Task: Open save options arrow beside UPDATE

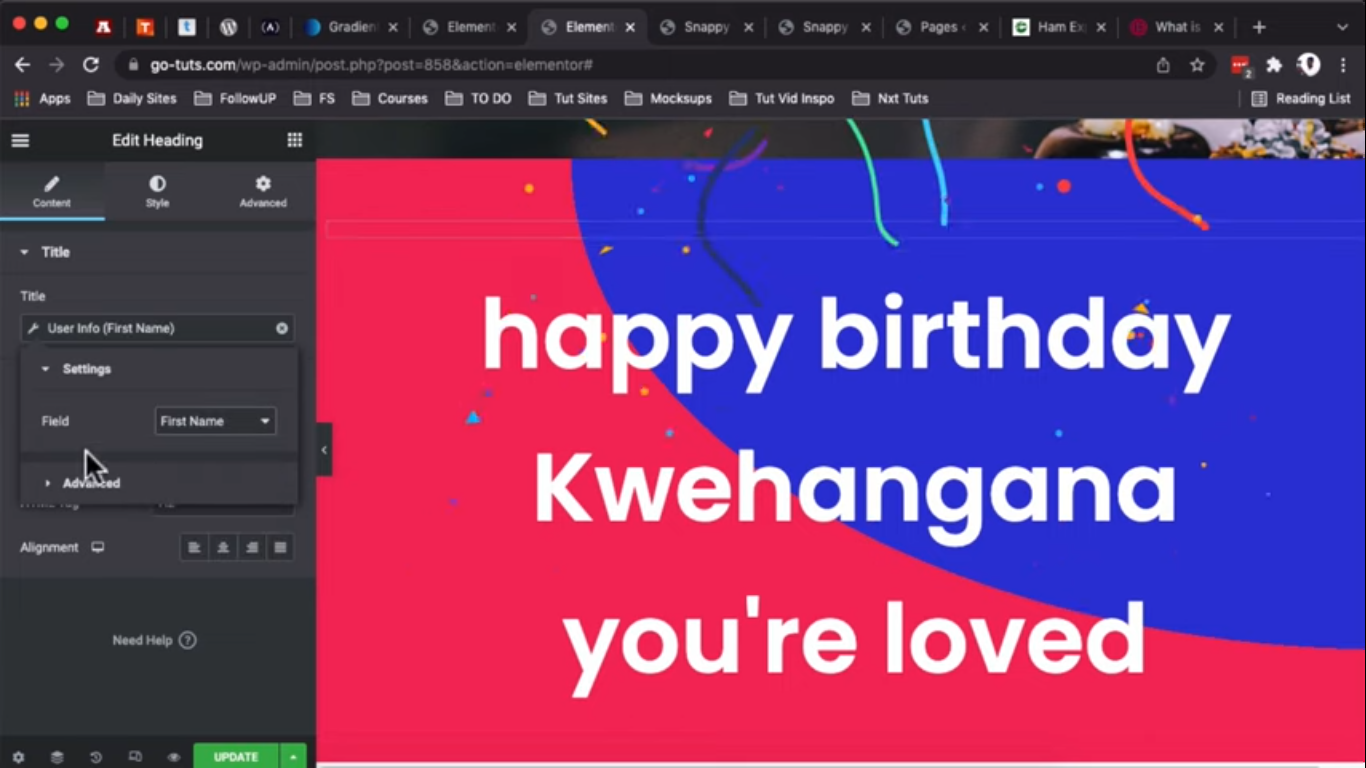Action: 293,757
